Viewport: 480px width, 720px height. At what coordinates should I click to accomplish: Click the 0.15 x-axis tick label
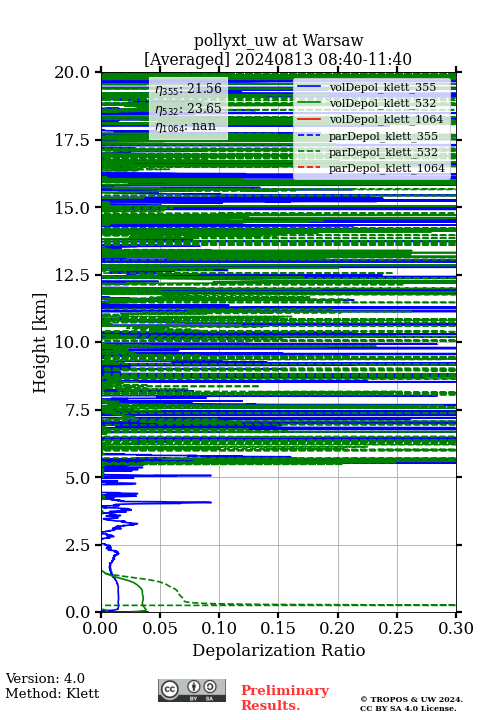point(278,628)
